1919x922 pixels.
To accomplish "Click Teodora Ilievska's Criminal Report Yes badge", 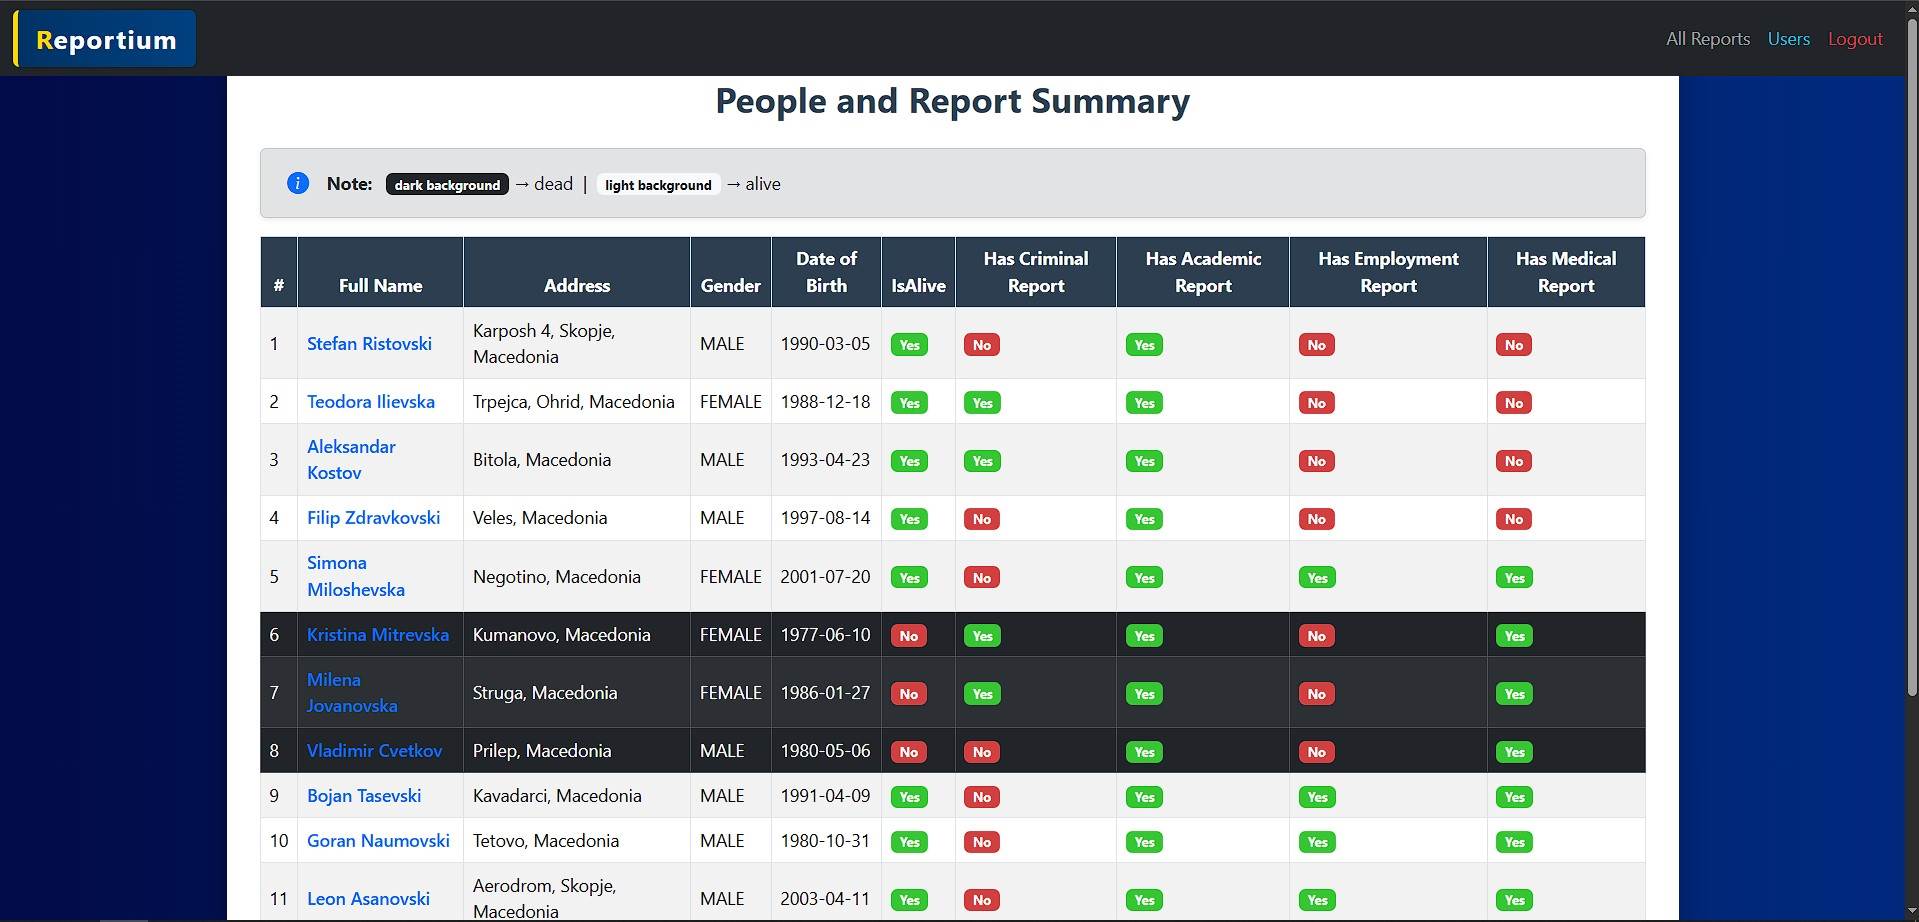I will pos(982,403).
